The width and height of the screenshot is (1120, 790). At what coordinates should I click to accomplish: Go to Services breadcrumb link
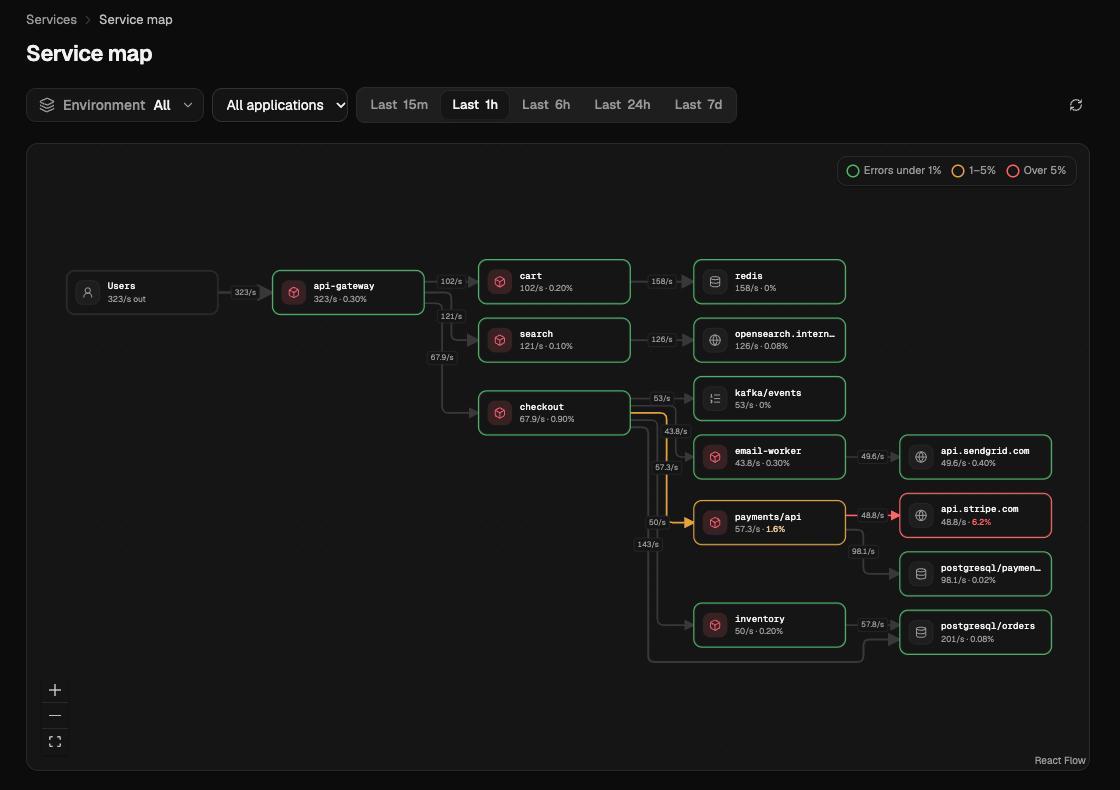coord(51,19)
